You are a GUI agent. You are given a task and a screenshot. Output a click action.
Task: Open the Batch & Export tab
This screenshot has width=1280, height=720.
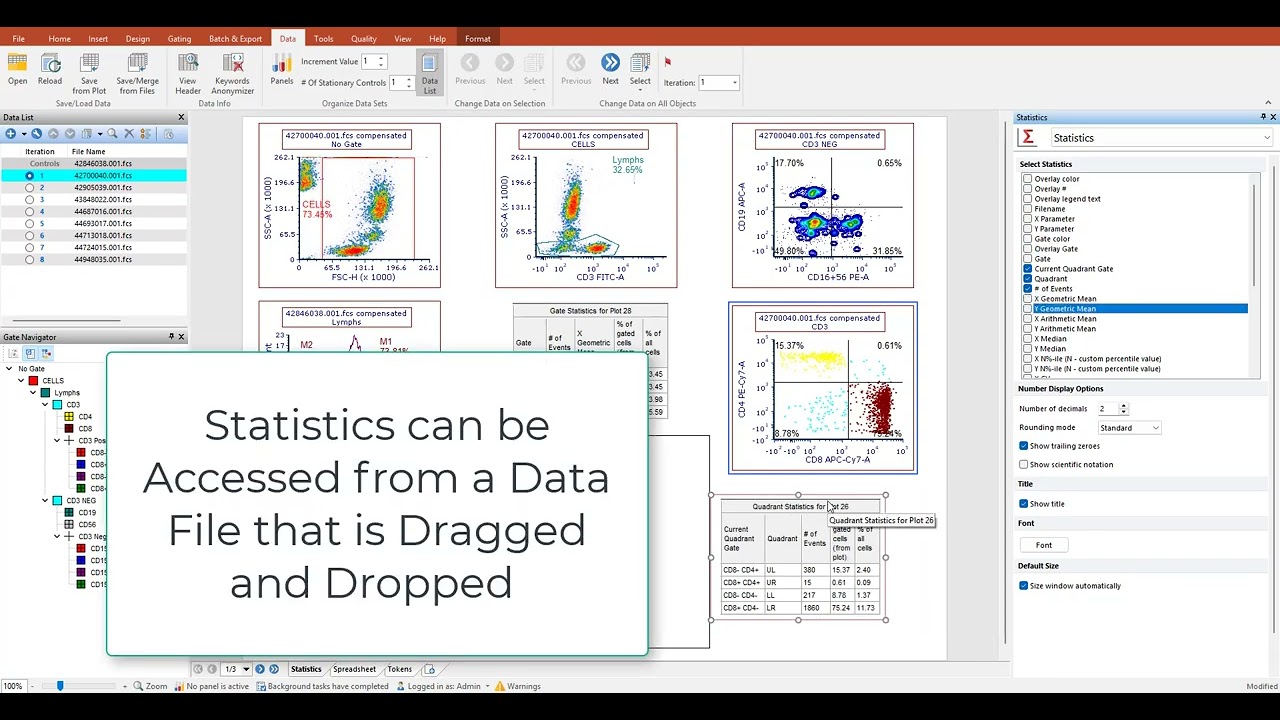coord(235,39)
